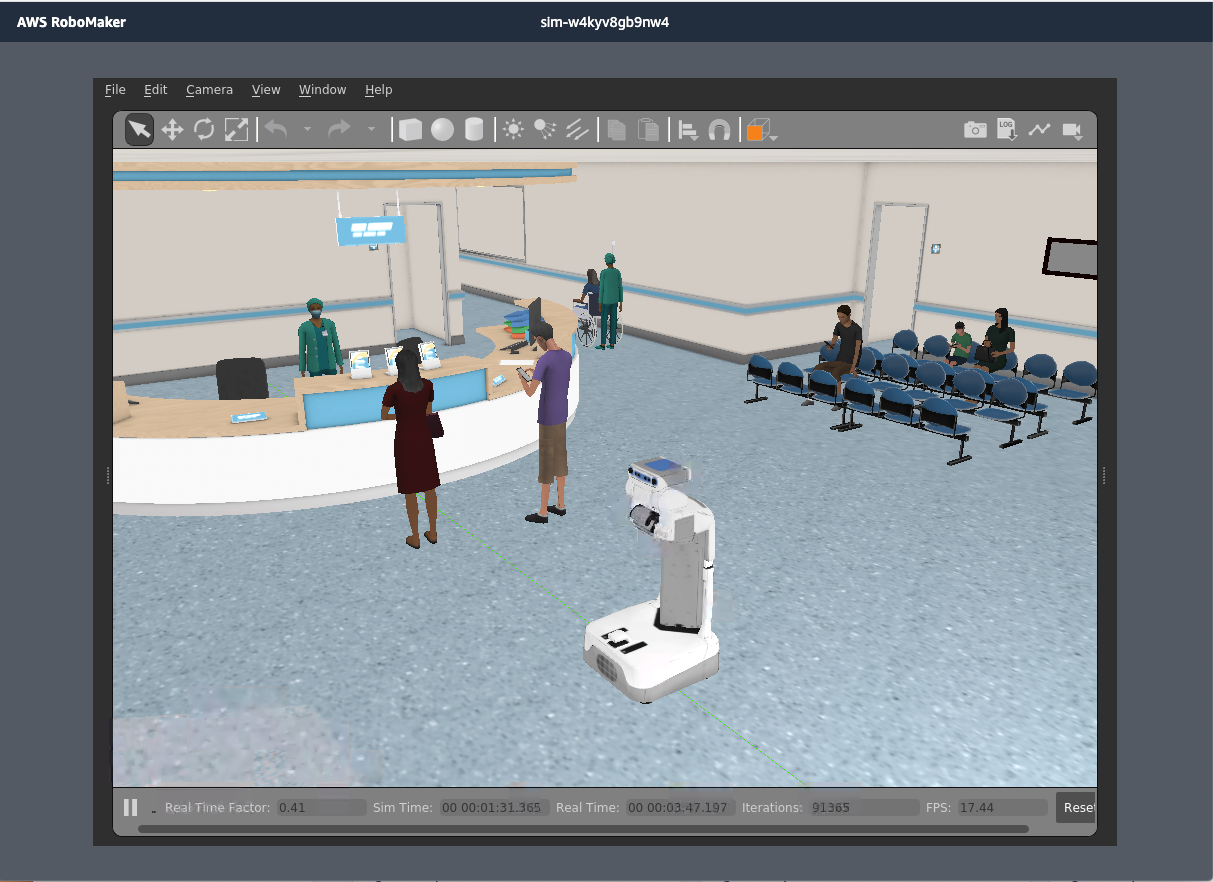Click the FPS value 17.44

click(1002, 807)
